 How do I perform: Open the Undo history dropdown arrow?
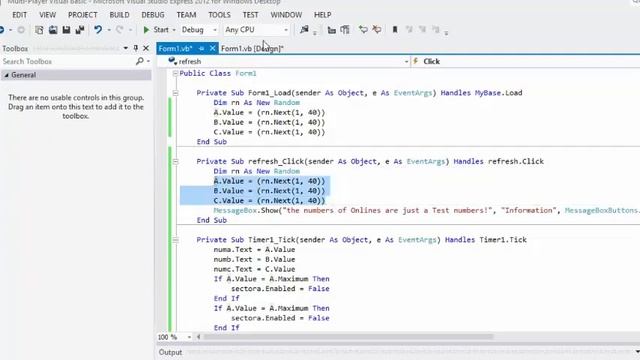(x=109, y=30)
